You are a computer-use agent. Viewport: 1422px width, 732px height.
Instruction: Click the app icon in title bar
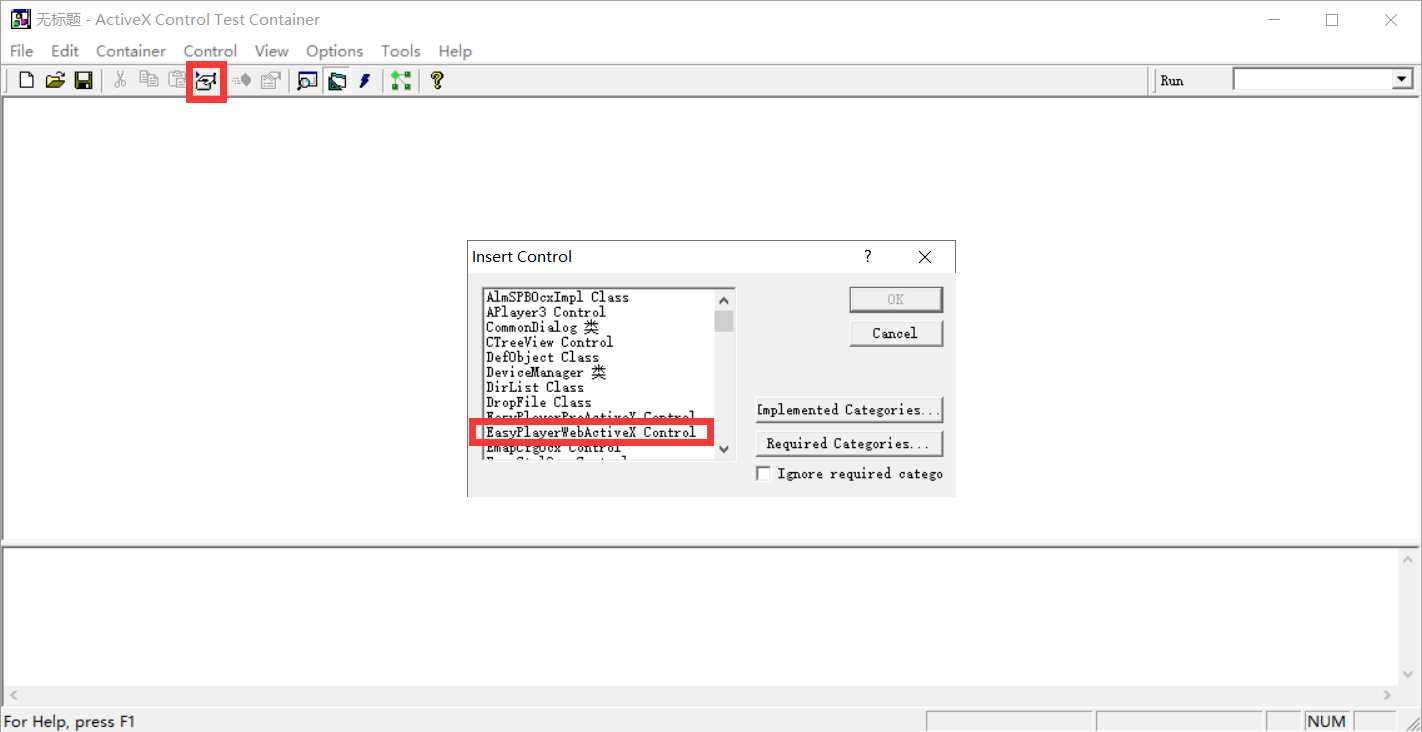point(20,19)
